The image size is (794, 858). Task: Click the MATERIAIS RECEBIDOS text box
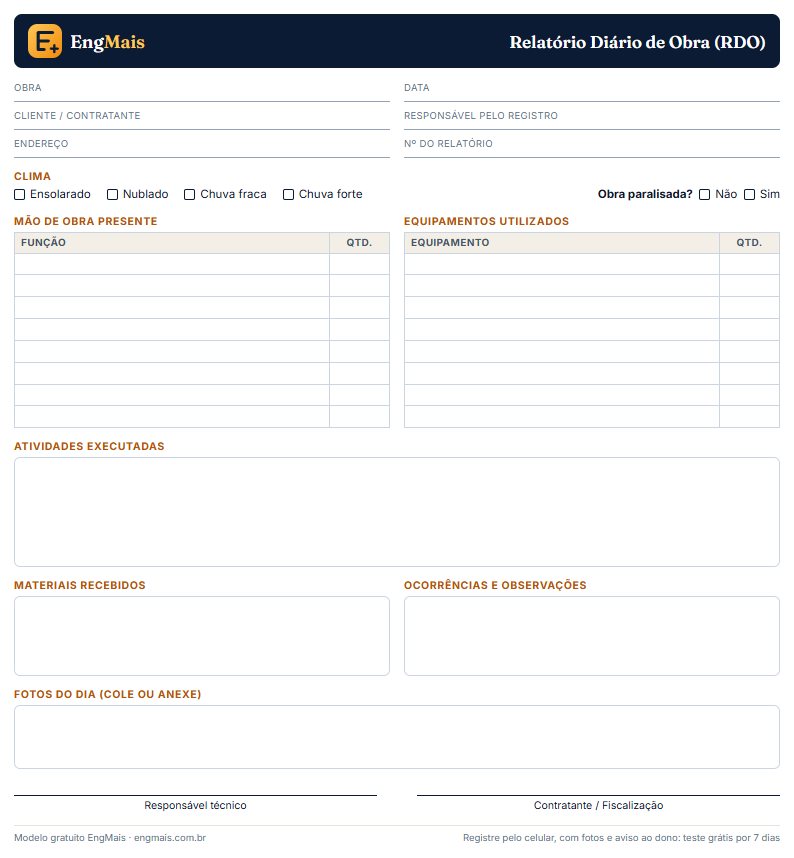(x=202, y=636)
